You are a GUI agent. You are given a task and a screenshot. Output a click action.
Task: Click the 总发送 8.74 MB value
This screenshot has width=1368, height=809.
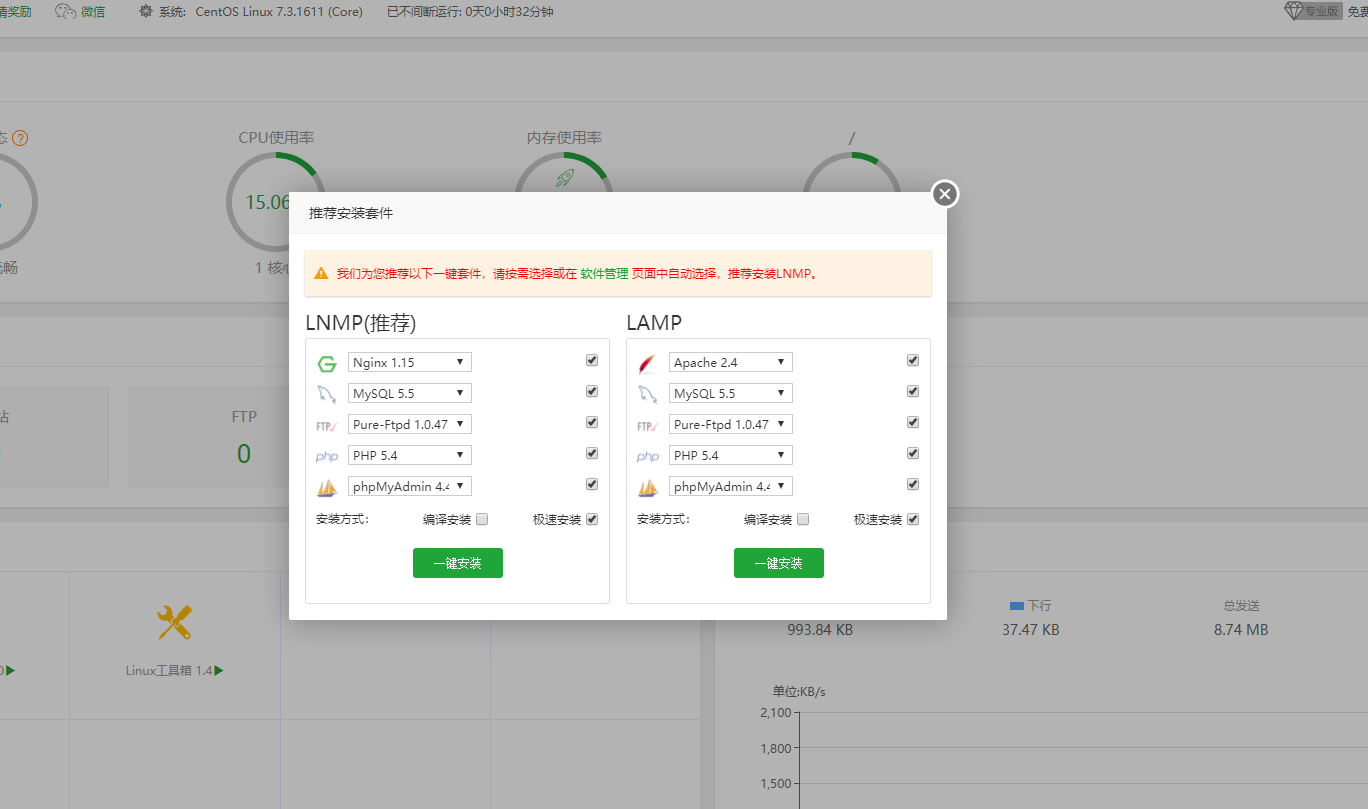click(x=1241, y=630)
